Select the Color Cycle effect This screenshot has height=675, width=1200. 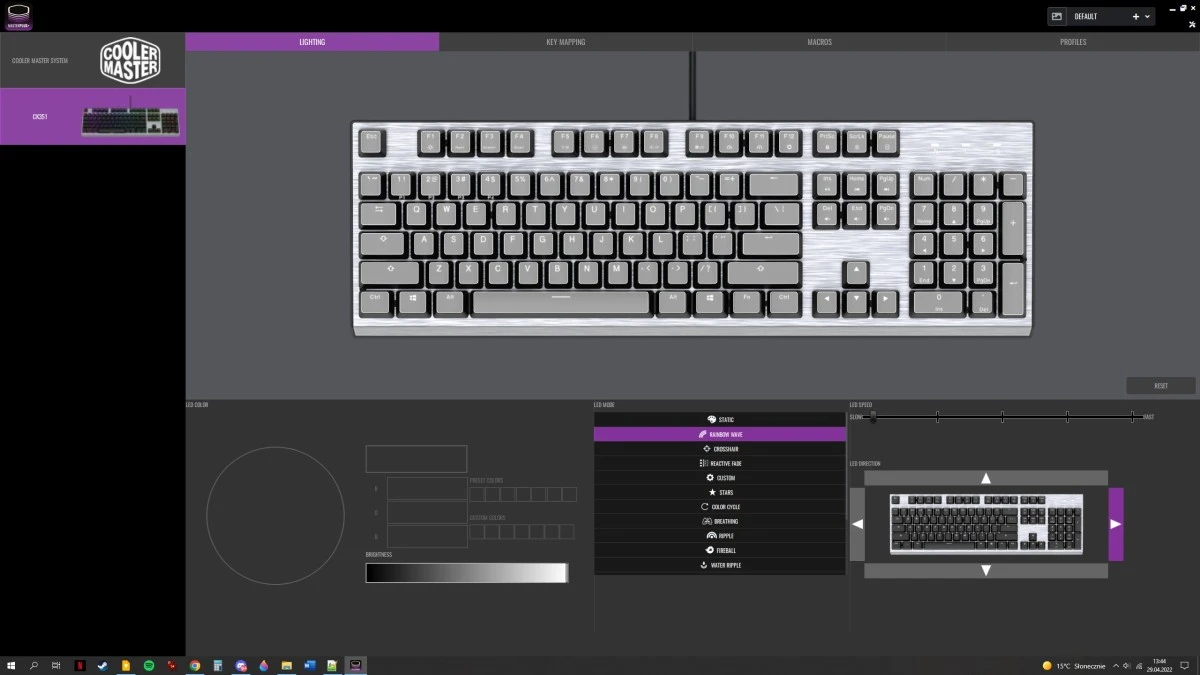click(x=720, y=507)
